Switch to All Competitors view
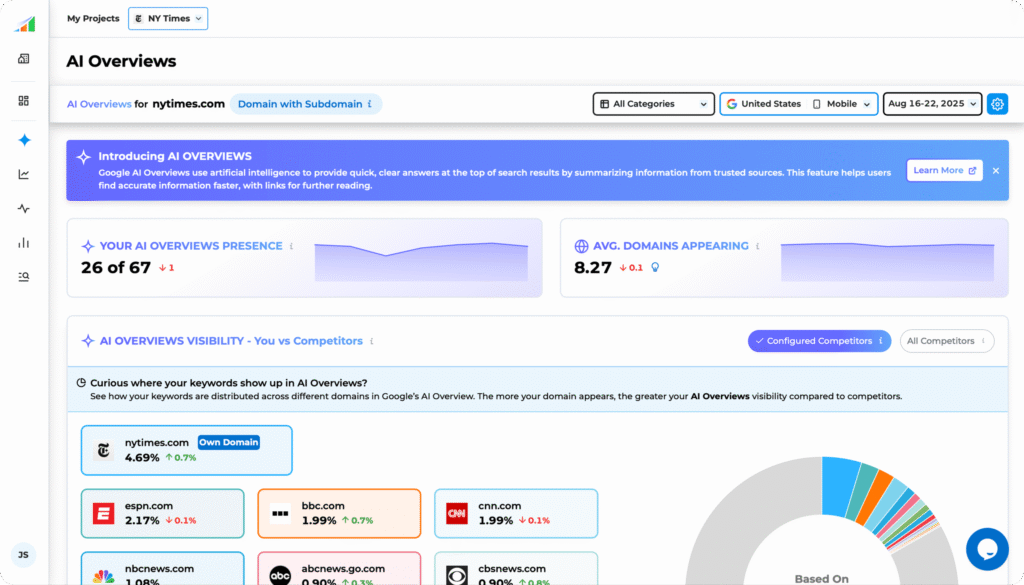The width and height of the screenshot is (1024, 585). click(946, 341)
